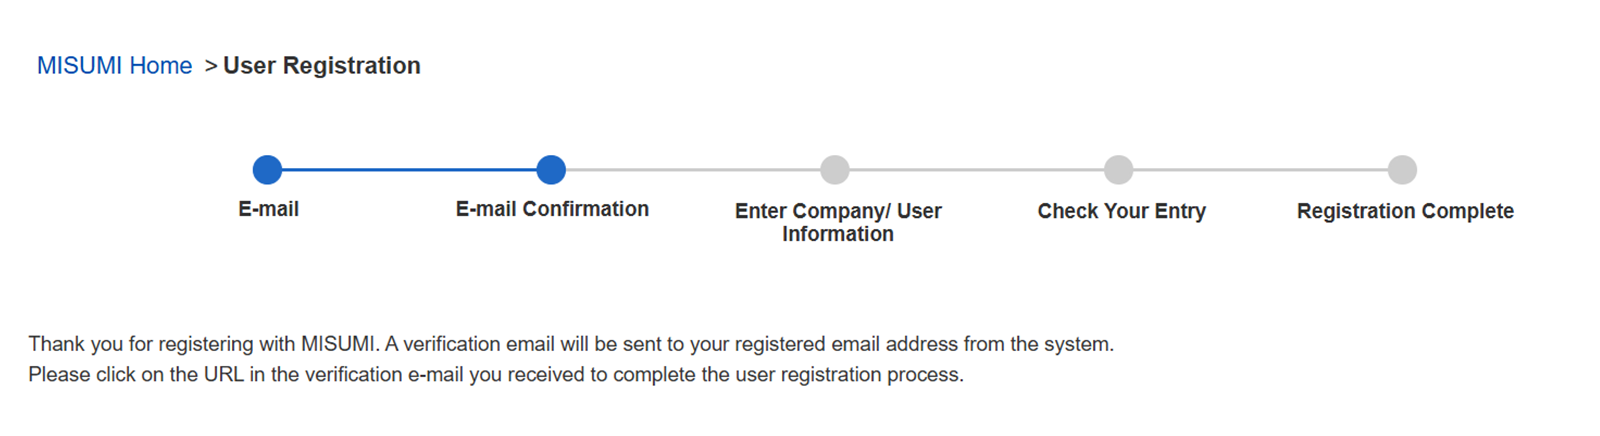The image size is (1600, 436).
Task: Click gray line before Check Your Entry circle
Action: click(x=977, y=170)
